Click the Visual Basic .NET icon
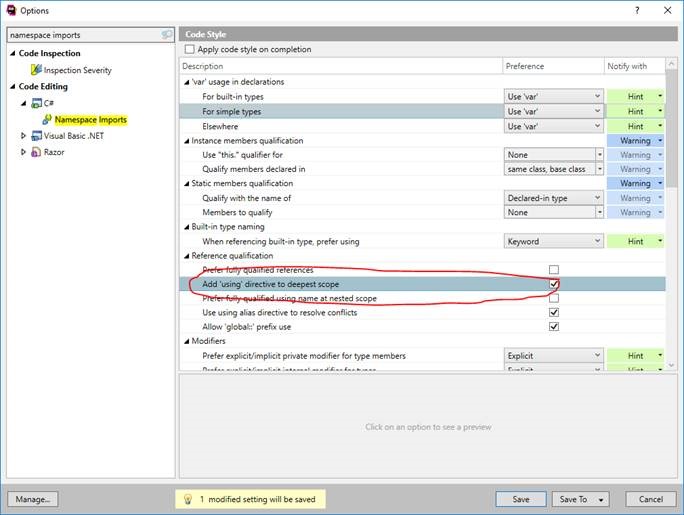The width and height of the screenshot is (684, 515). point(37,136)
